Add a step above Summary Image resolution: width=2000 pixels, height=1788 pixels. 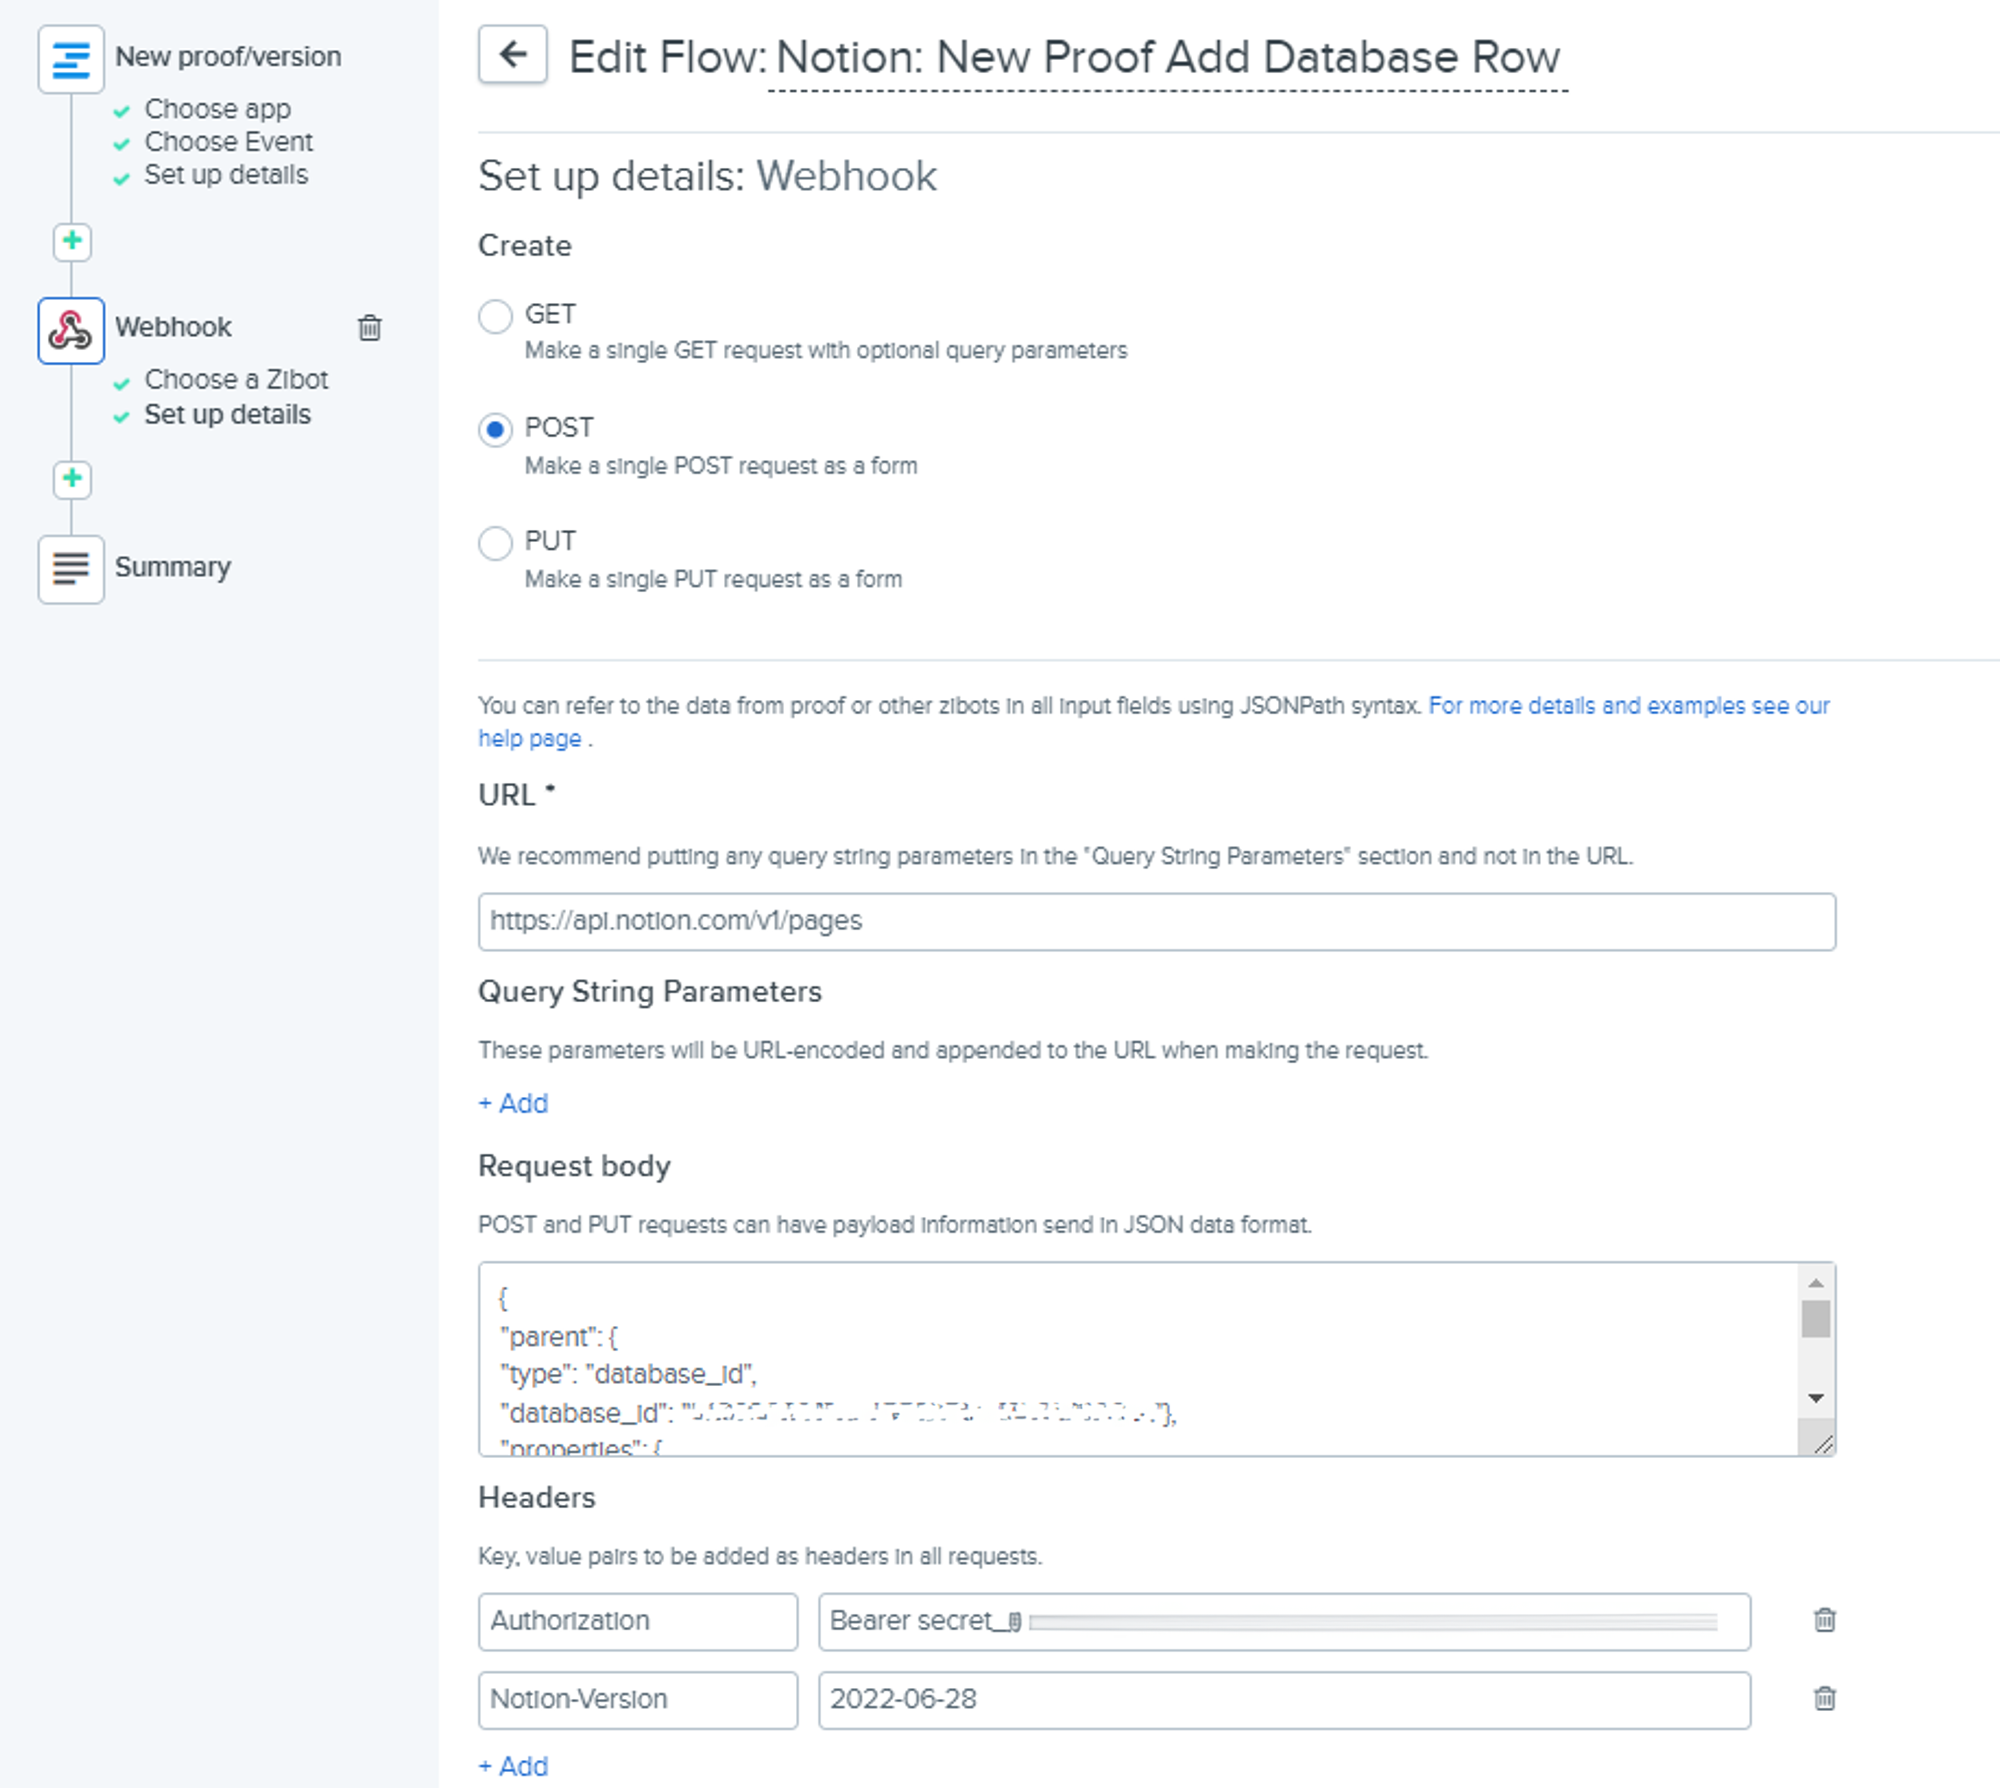pyautogui.click(x=72, y=479)
